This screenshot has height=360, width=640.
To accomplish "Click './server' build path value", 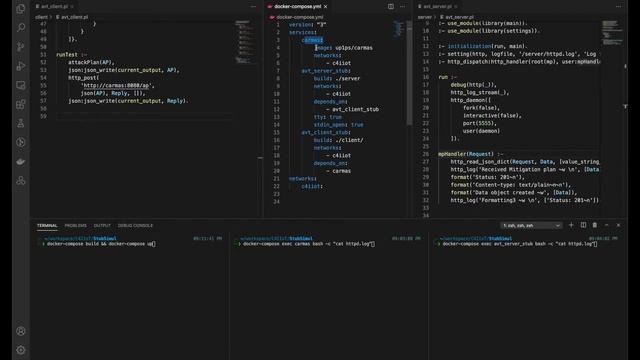I will coord(347,78).
